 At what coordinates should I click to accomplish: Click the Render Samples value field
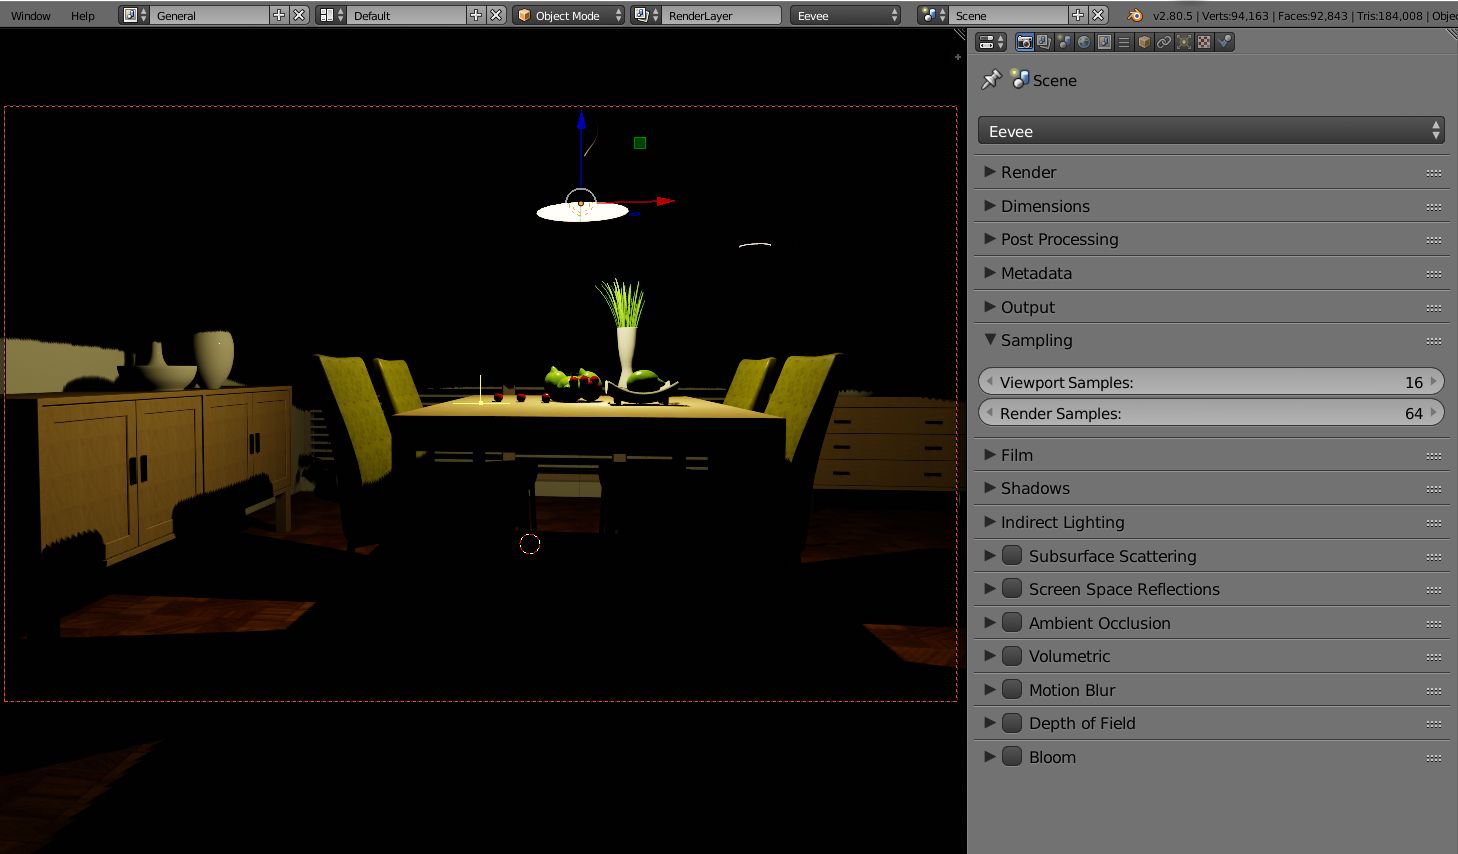[x=1211, y=413]
